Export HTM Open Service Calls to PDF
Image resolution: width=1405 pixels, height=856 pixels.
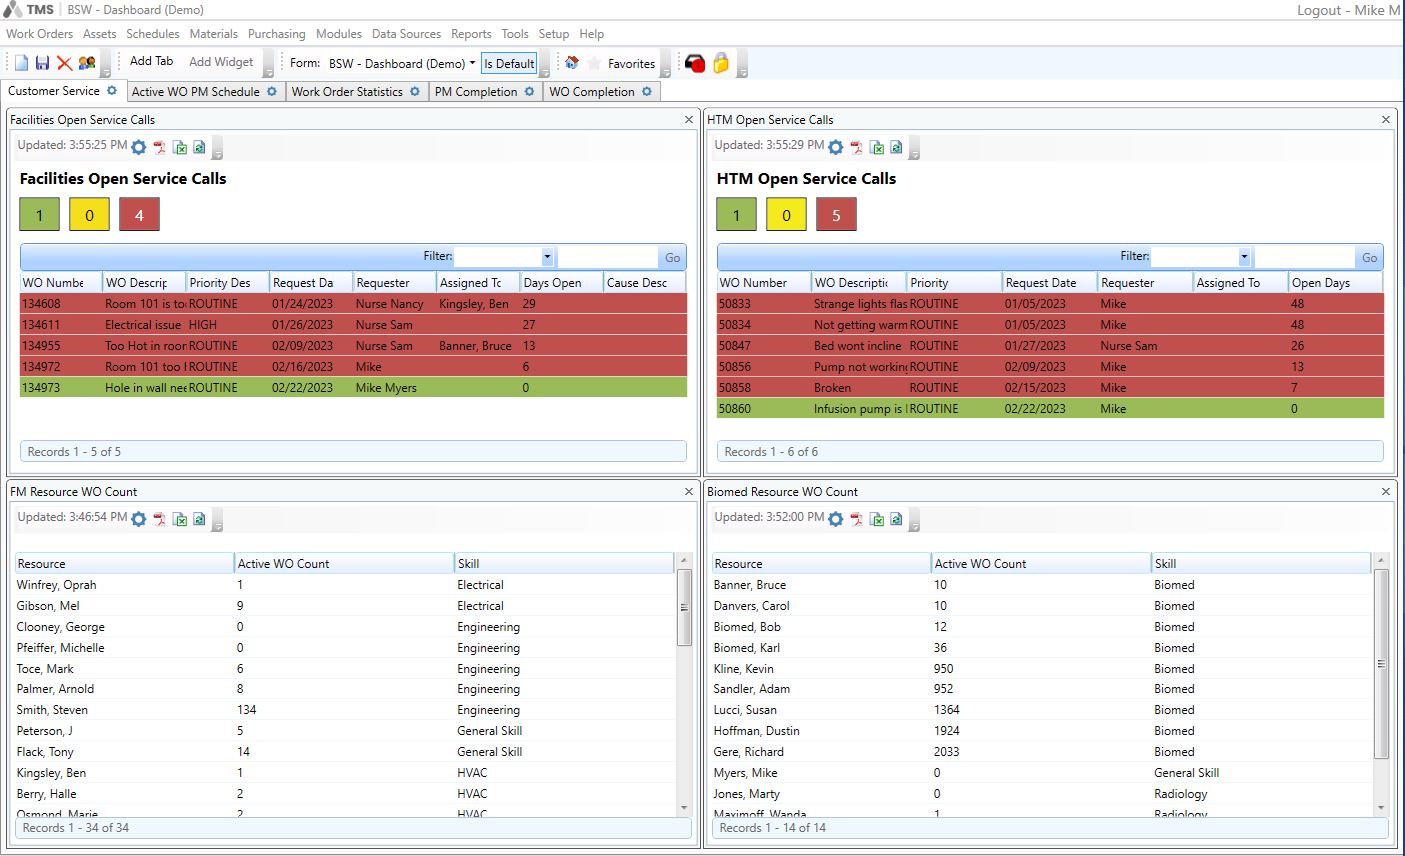click(857, 147)
